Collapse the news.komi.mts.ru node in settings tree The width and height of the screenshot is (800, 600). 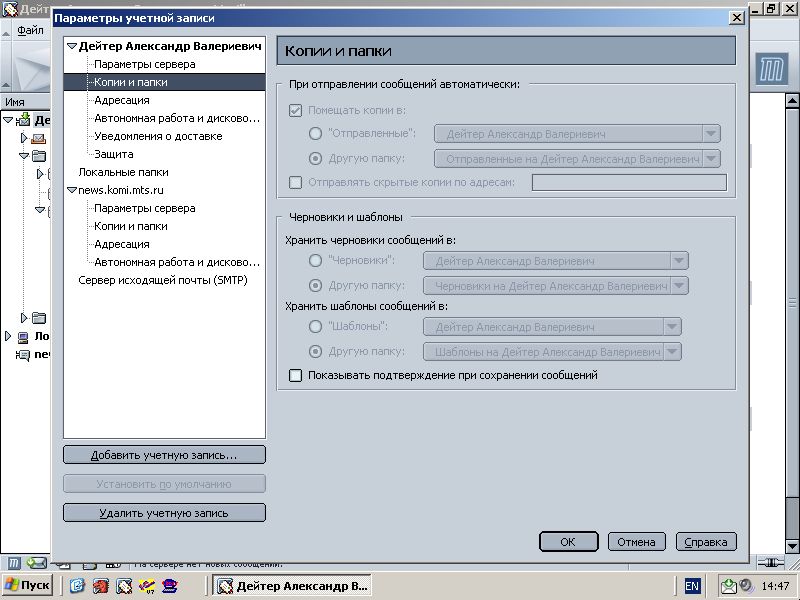(x=72, y=190)
